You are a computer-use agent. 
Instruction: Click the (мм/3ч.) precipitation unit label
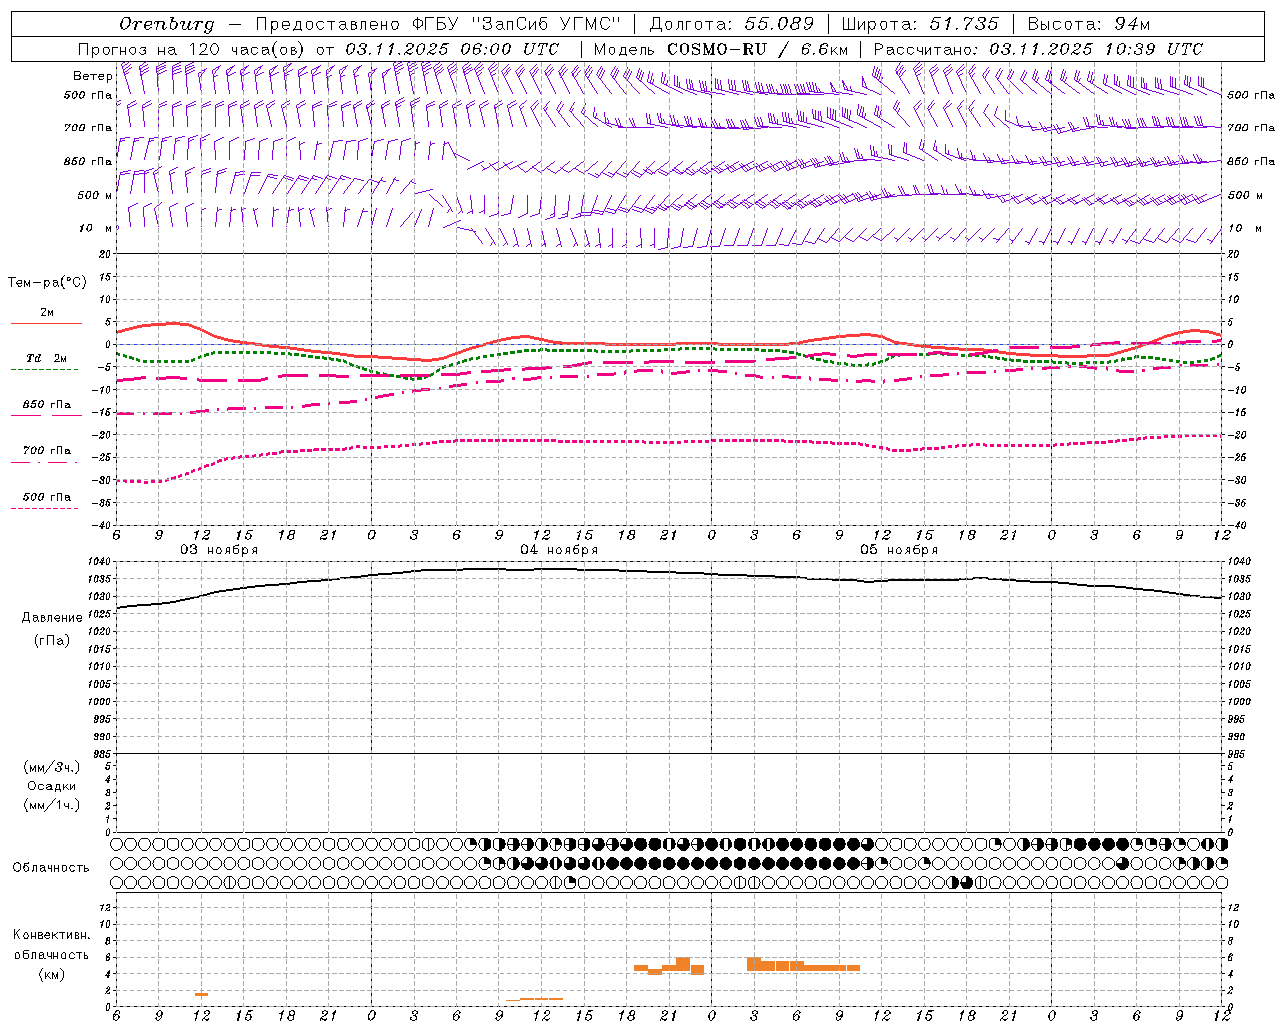tap(52, 767)
